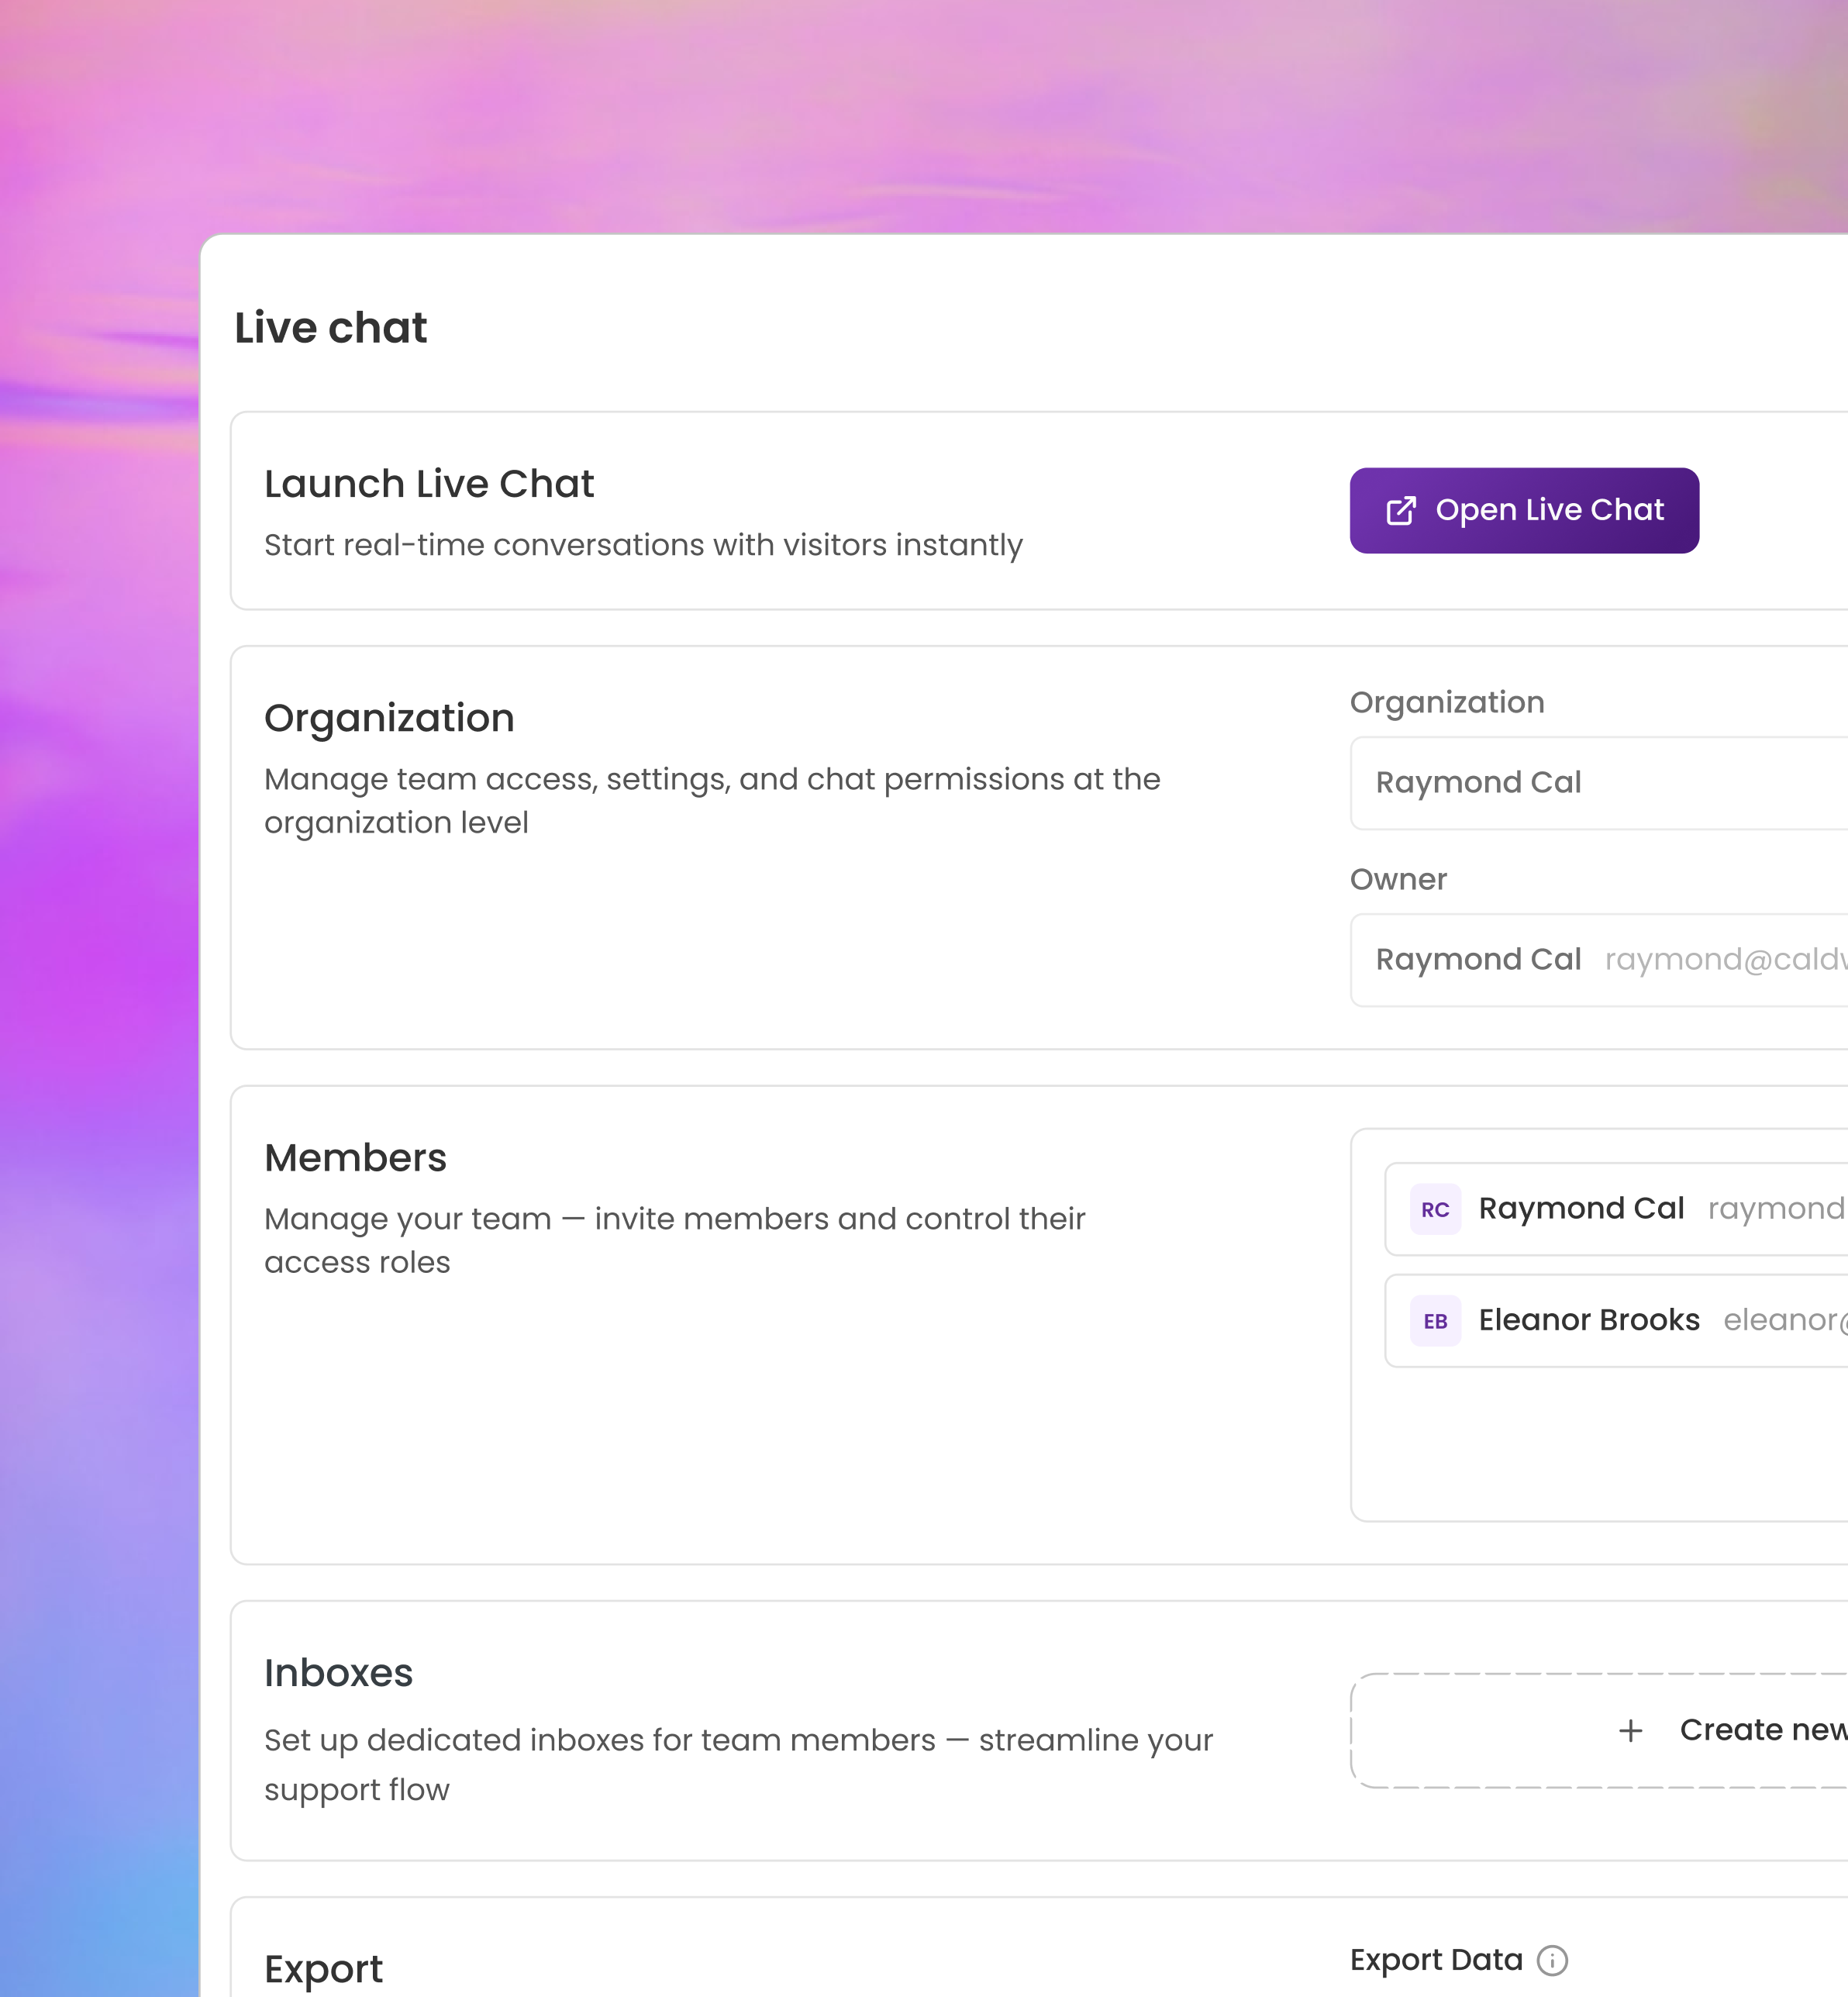This screenshot has height=1997, width=1848.
Task: Click the Members section heading
Action: point(355,1158)
